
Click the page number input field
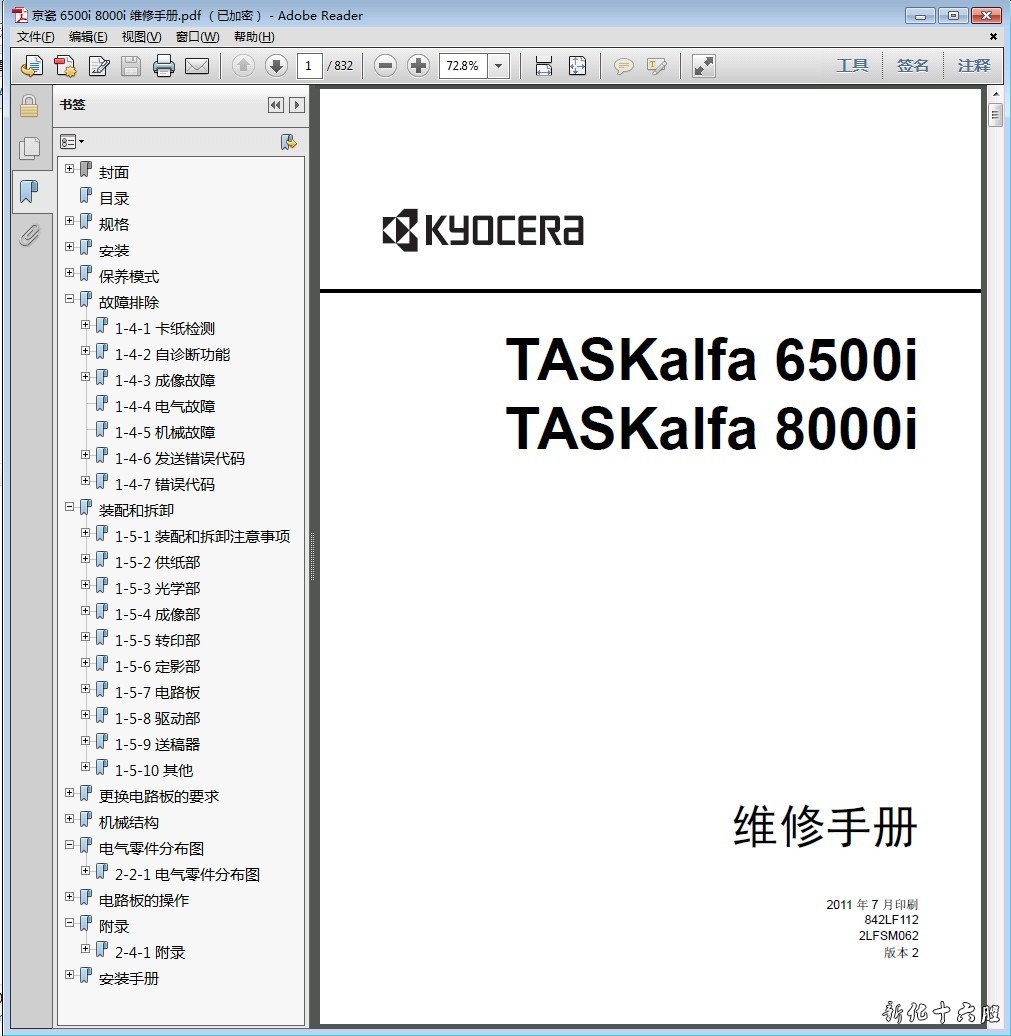(x=308, y=66)
